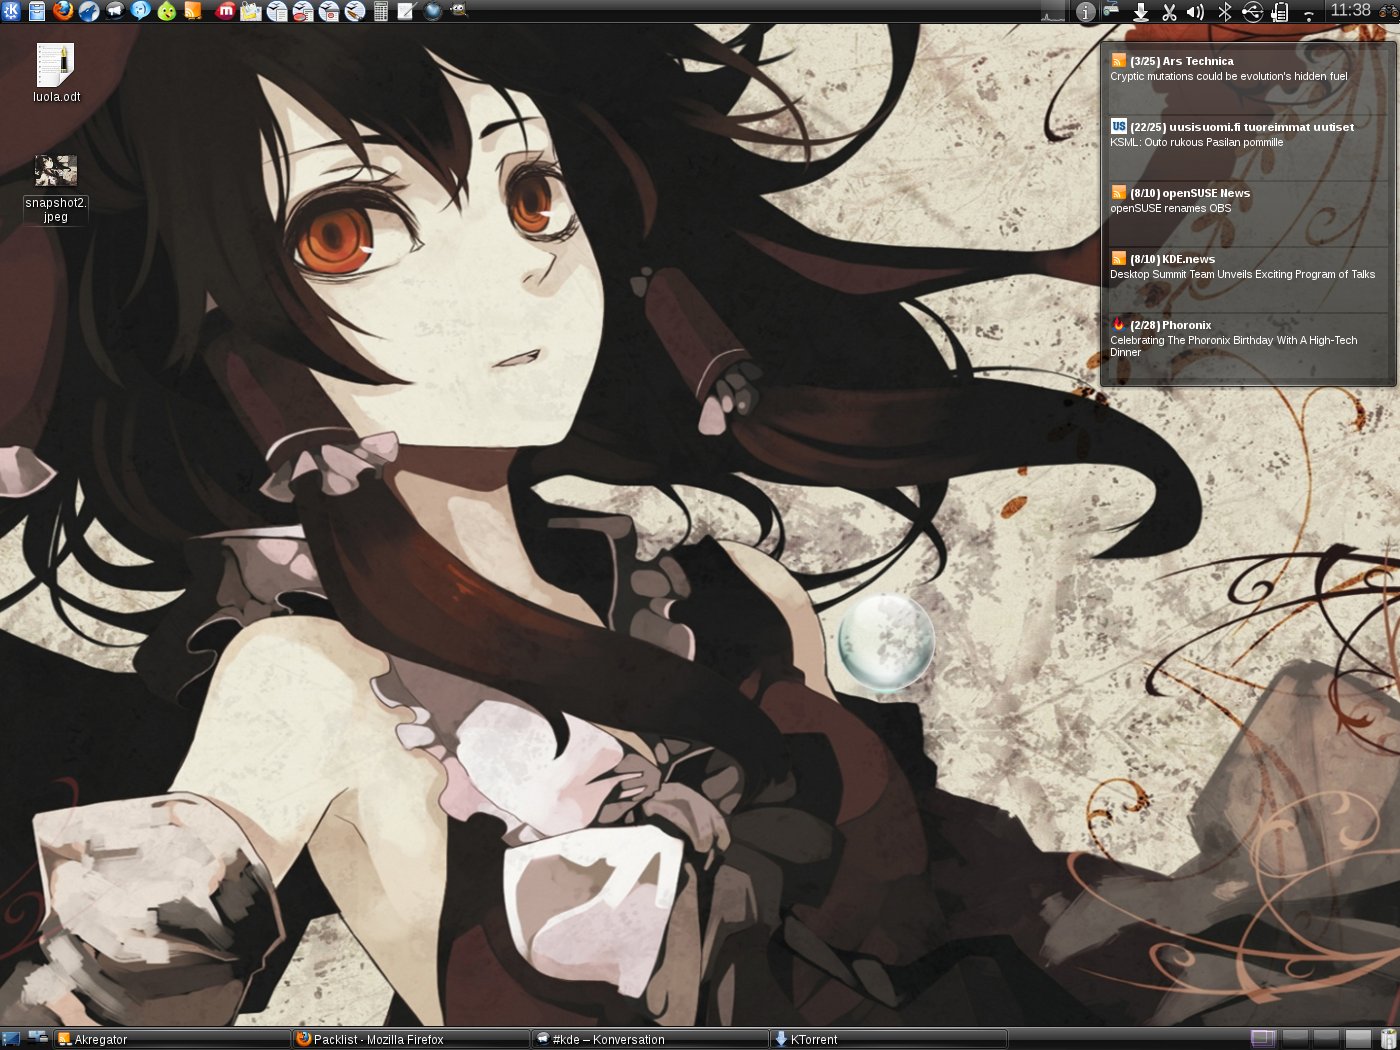Open Klipper clipboard scissors icon
The height and width of the screenshot is (1050, 1400).
pyautogui.click(x=1169, y=12)
